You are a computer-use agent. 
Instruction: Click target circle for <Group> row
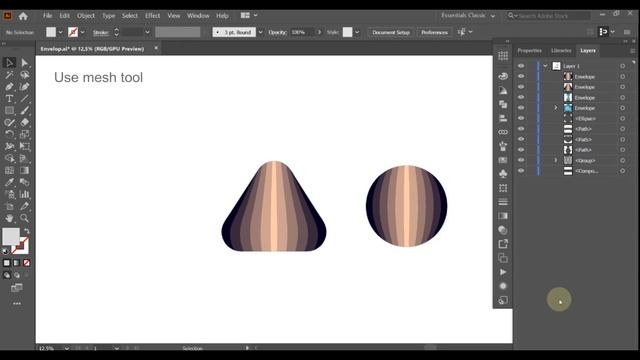(622, 160)
